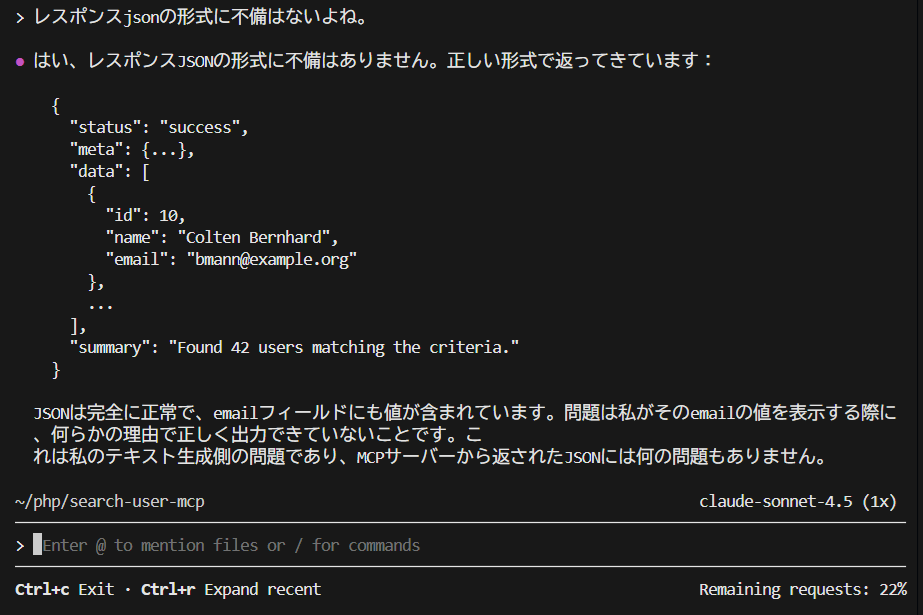Click the closing explanation line mentioning MCPサーバー

click(x=430, y=458)
